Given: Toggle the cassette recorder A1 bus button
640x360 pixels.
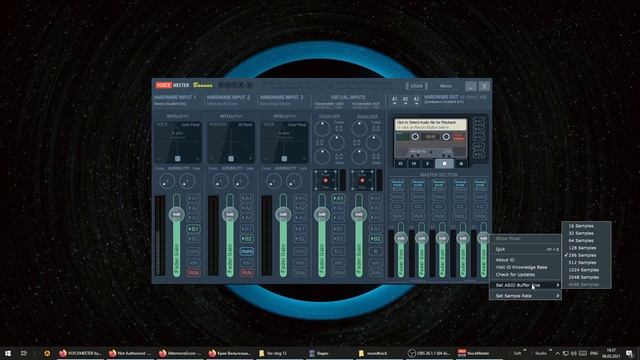Looking at the screenshot, I should coord(478,121).
